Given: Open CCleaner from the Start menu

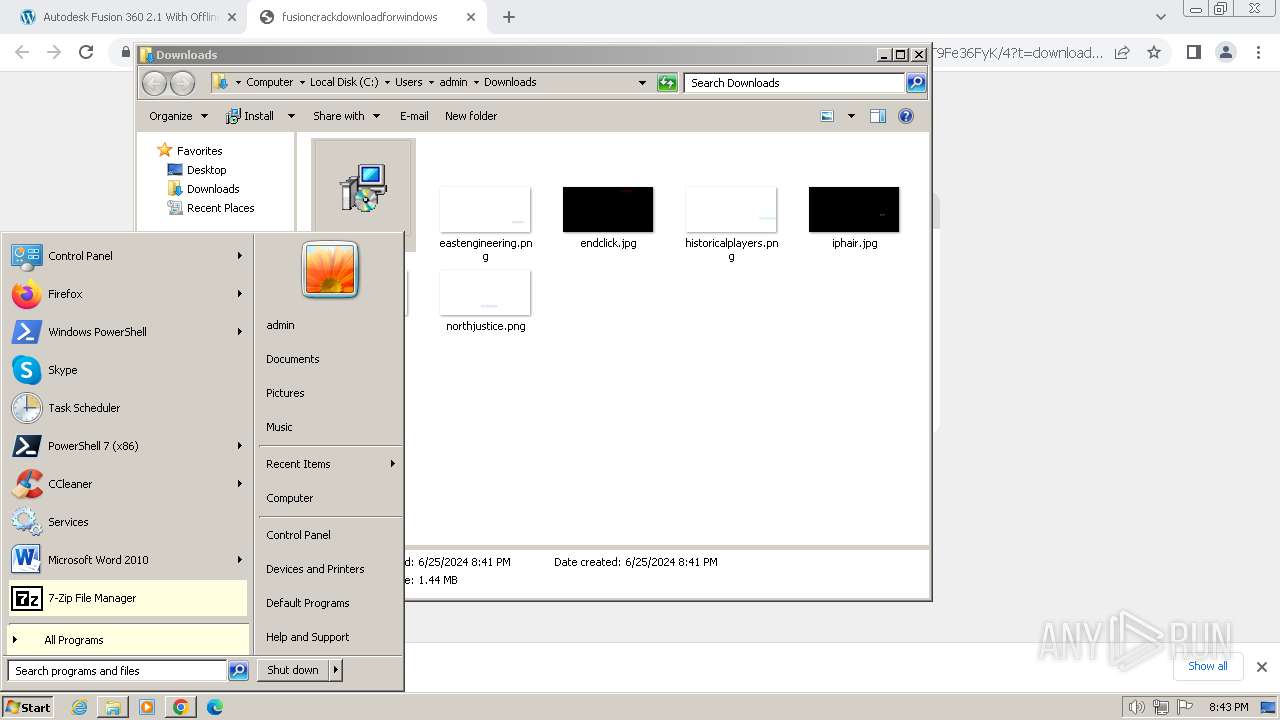Looking at the screenshot, I should pos(128,484).
